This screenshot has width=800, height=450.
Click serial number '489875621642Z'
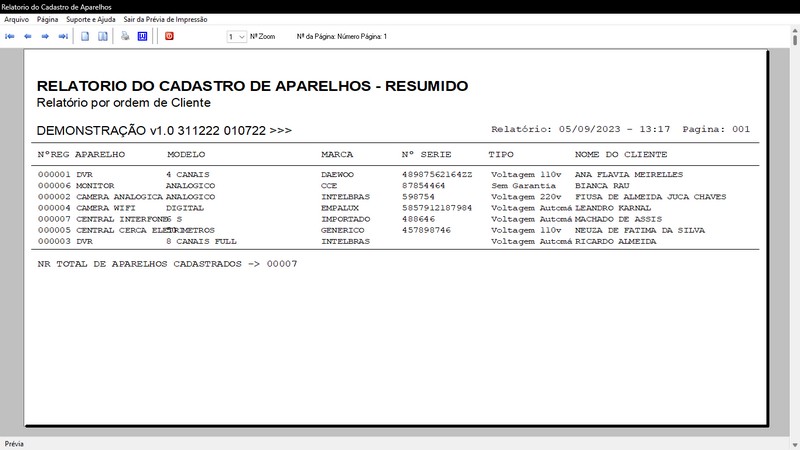(437, 174)
